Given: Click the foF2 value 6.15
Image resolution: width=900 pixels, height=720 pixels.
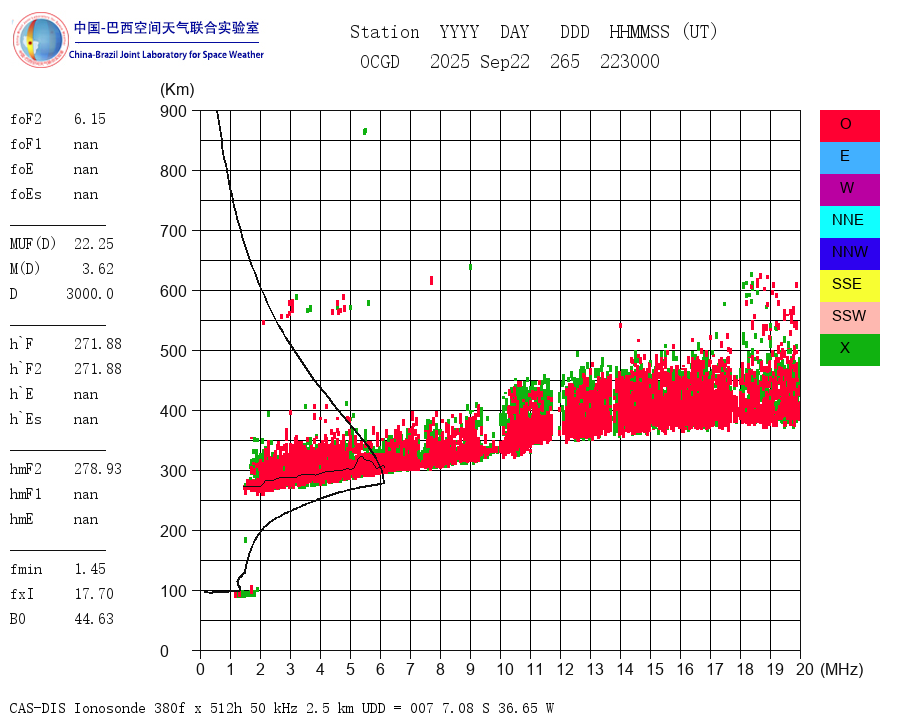Looking at the screenshot, I should 90,119.
